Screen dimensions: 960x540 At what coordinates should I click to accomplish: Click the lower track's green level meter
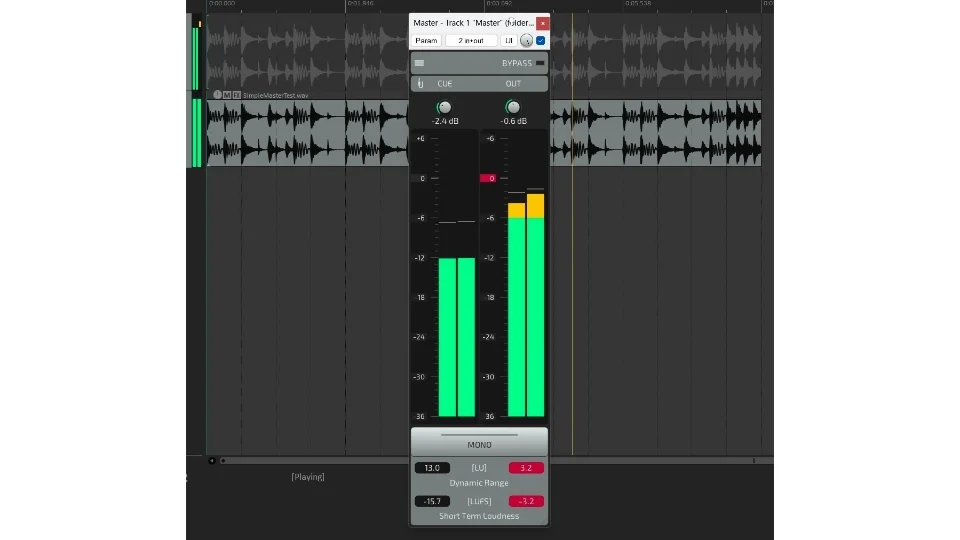(x=197, y=133)
